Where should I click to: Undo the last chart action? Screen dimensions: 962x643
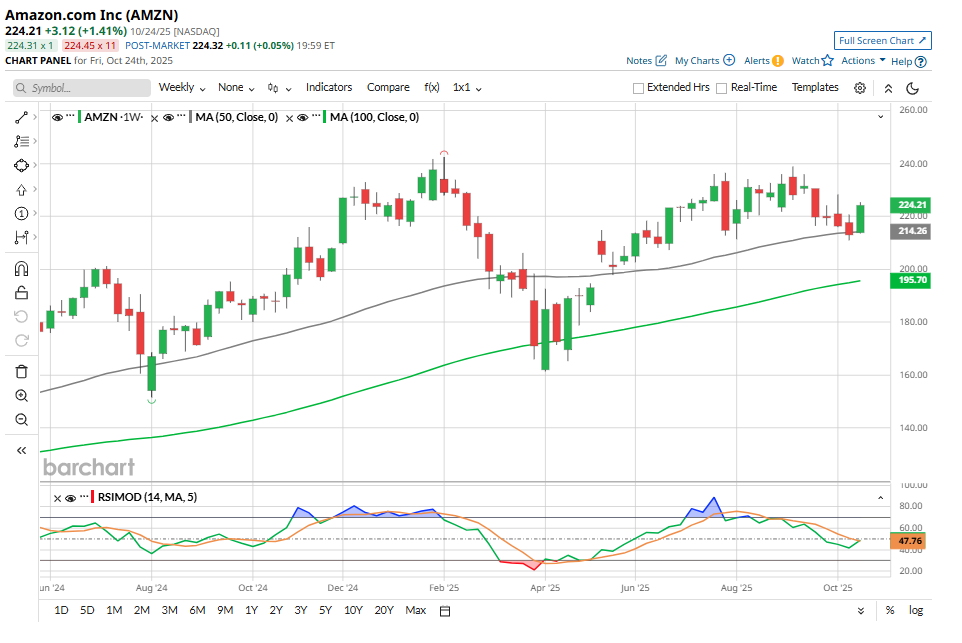(21, 317)
